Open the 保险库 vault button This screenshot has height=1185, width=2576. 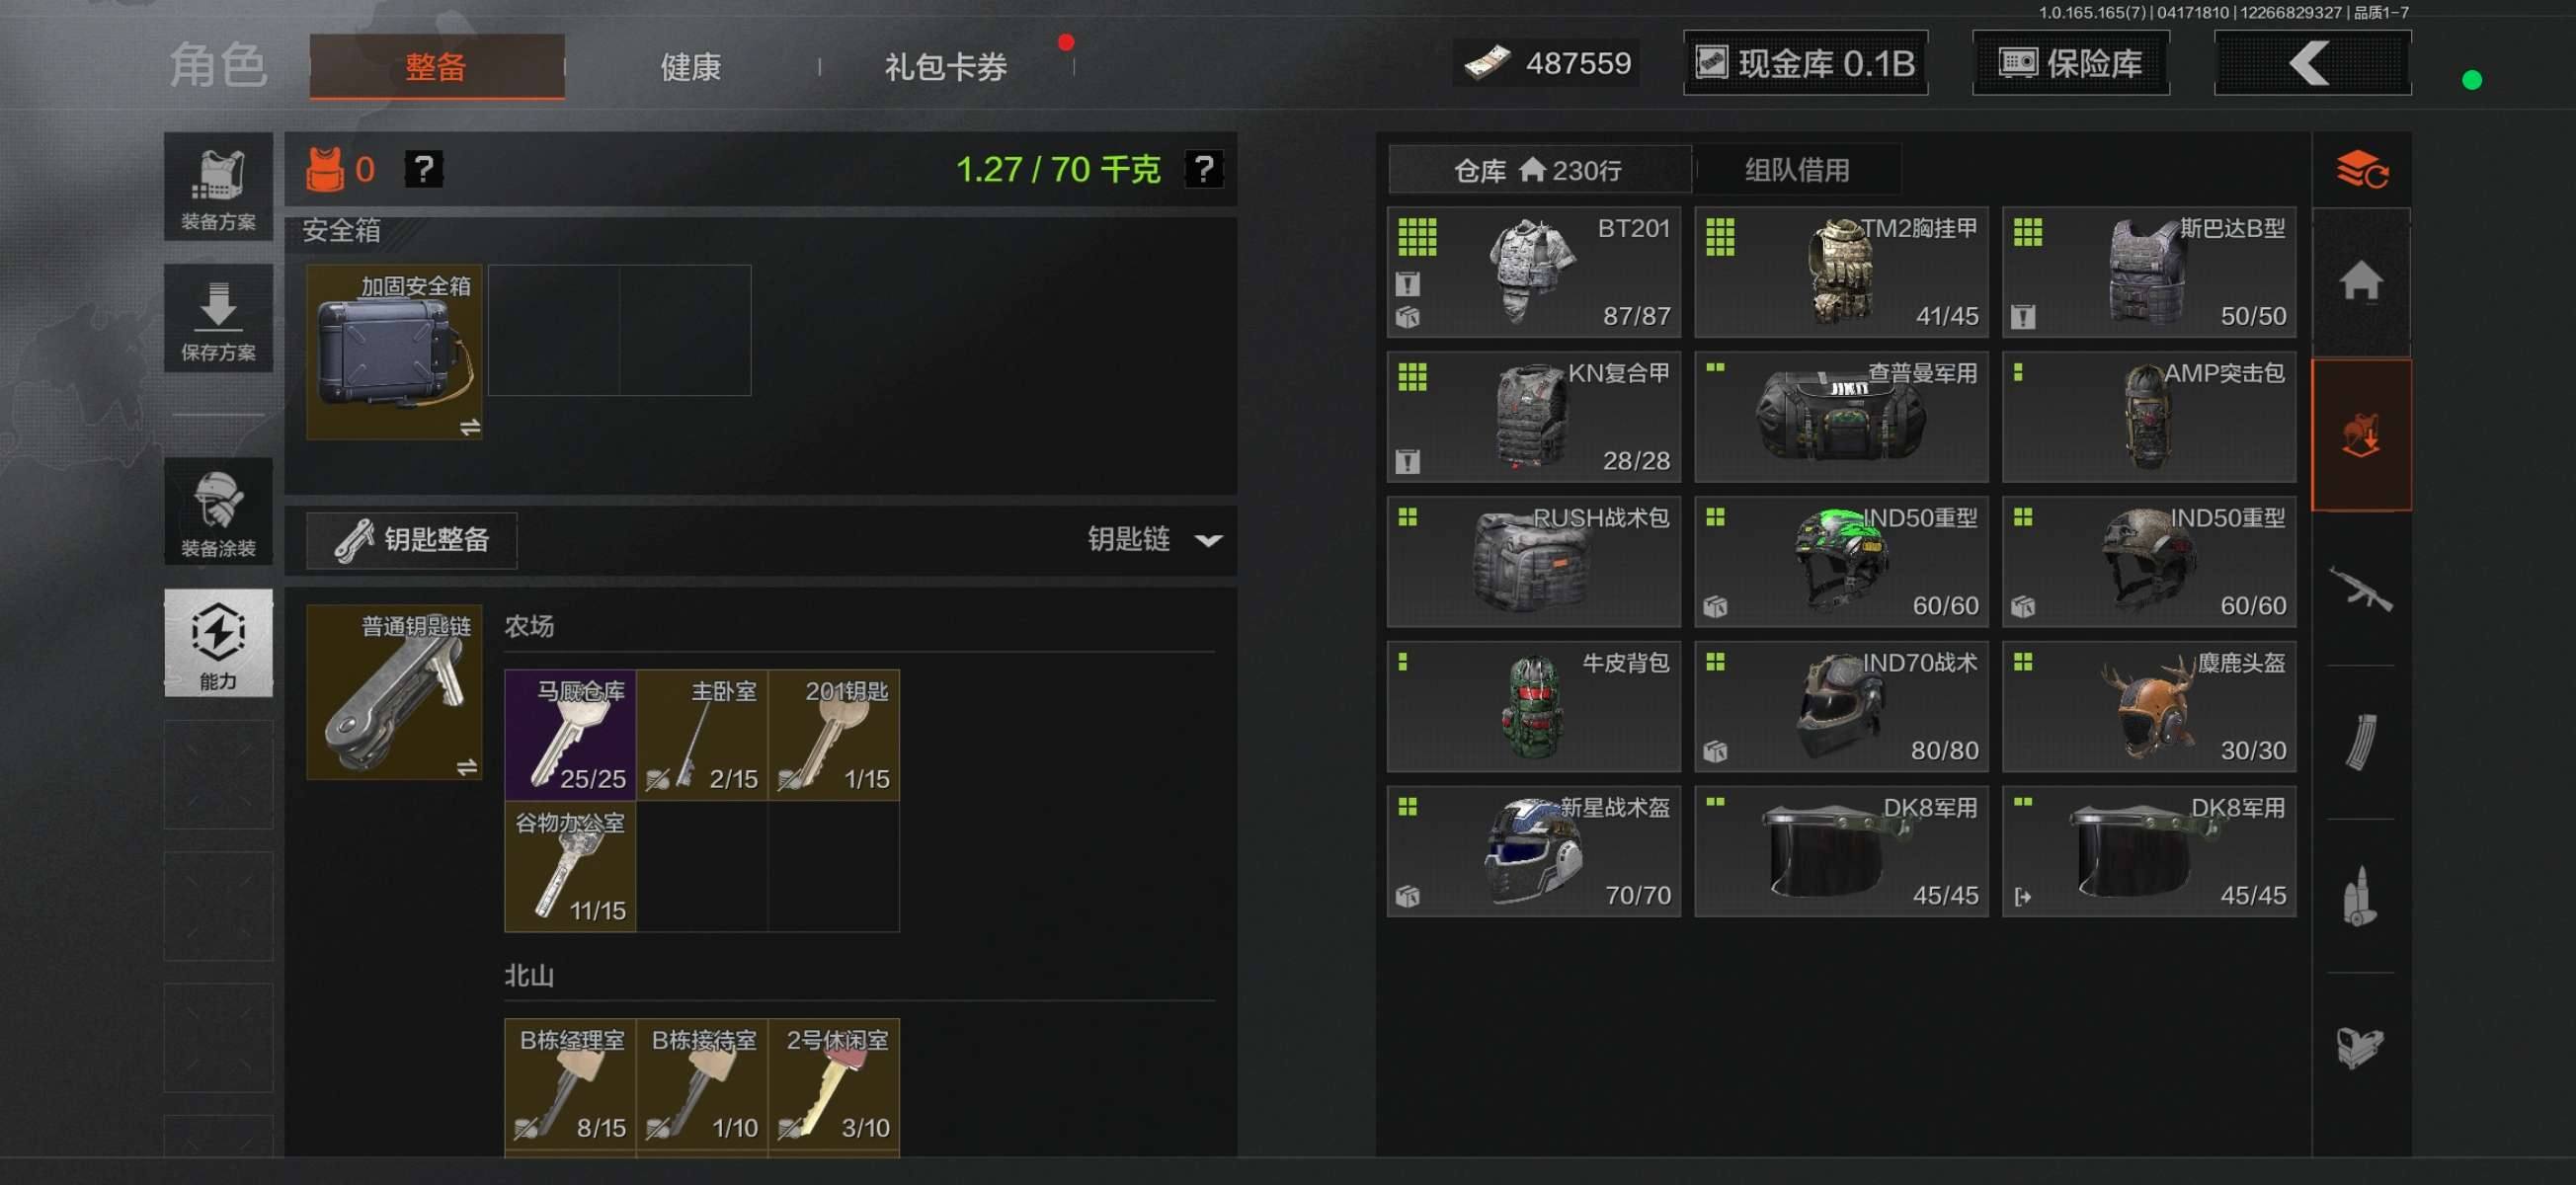tap(2070, 63)
